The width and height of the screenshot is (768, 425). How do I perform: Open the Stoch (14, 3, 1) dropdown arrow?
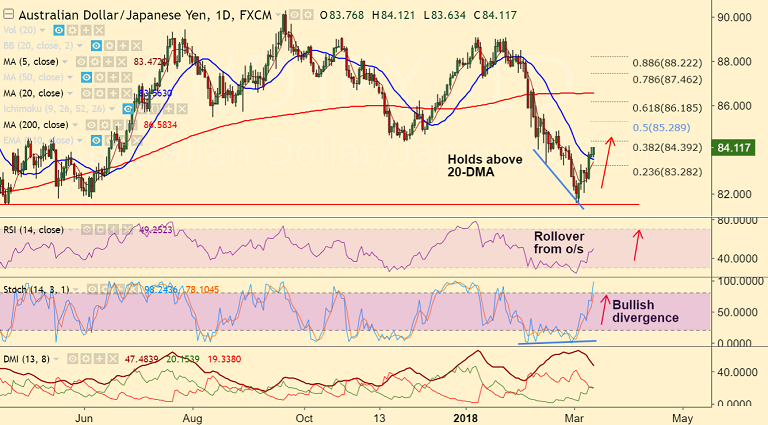pyautogui.click(x=76, y=289)
